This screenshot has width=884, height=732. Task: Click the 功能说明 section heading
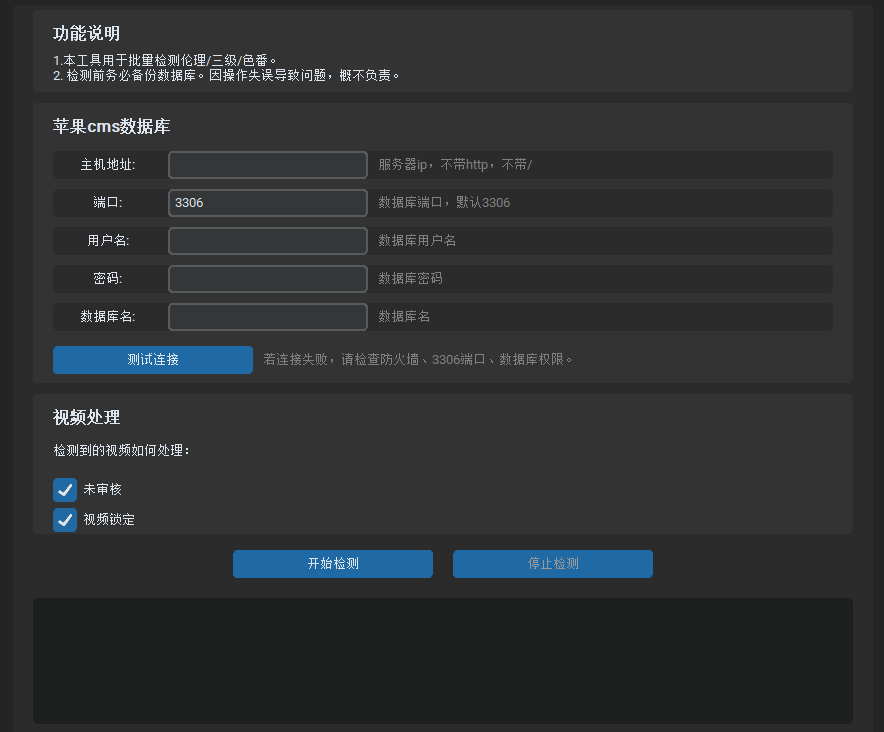pyautogui.click(x=86, y=34)
